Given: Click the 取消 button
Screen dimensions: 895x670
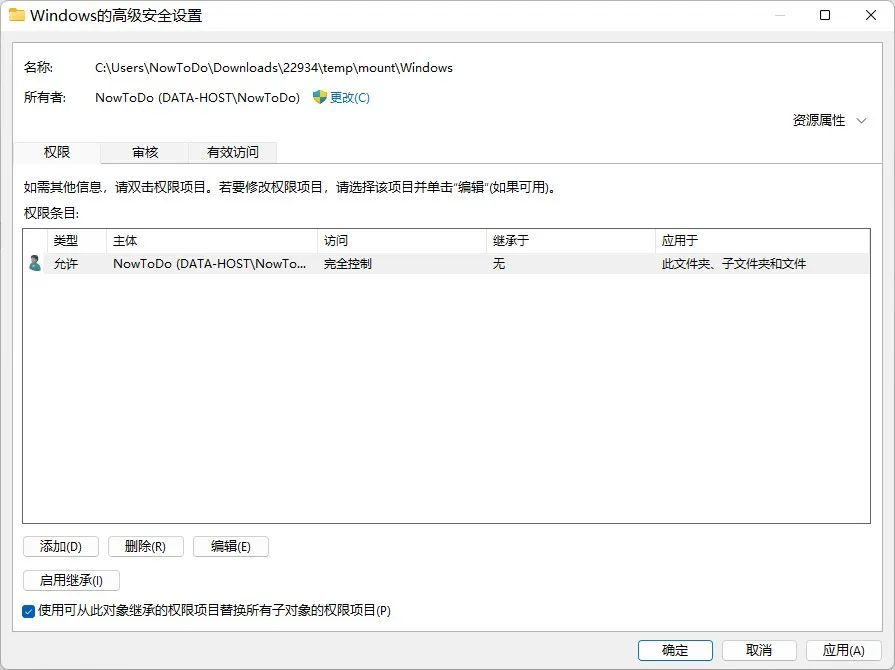Looking at the screenshot, I should (759, 650).
